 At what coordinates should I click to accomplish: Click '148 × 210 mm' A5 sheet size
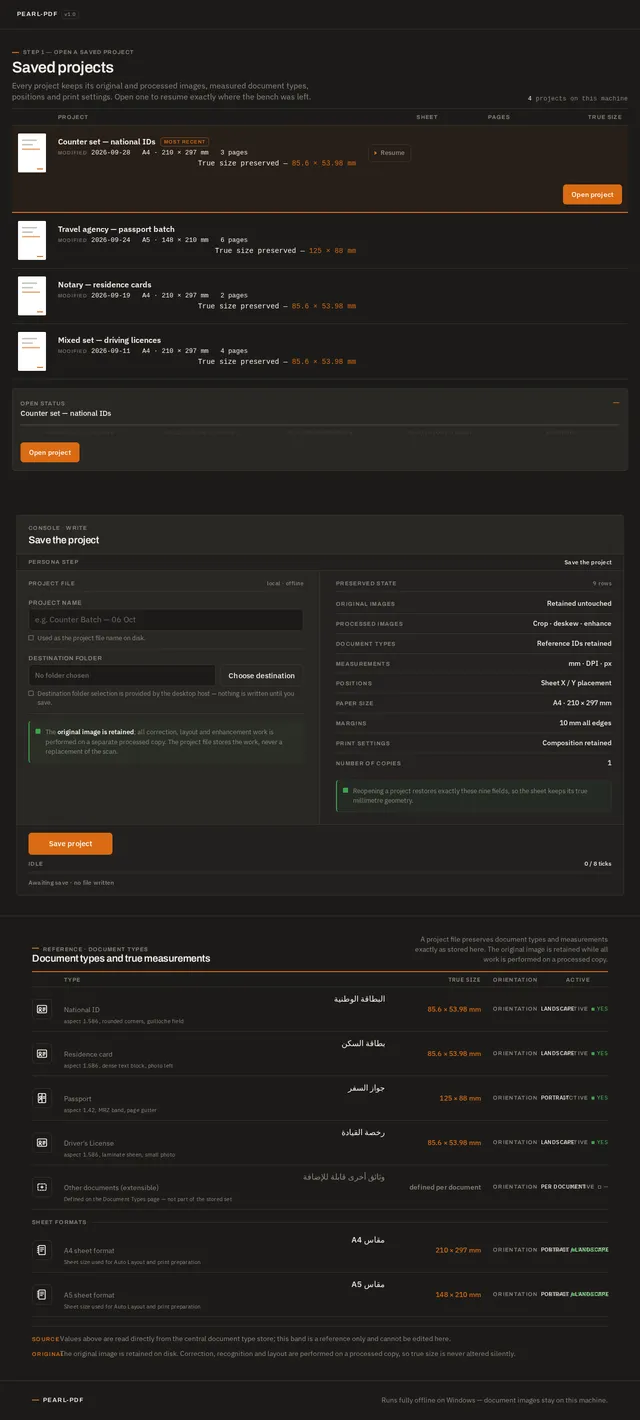[x=458, y=1295]
